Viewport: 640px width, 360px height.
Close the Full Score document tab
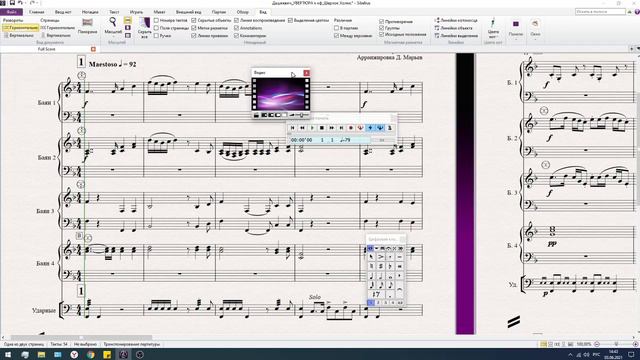point(93,49)
